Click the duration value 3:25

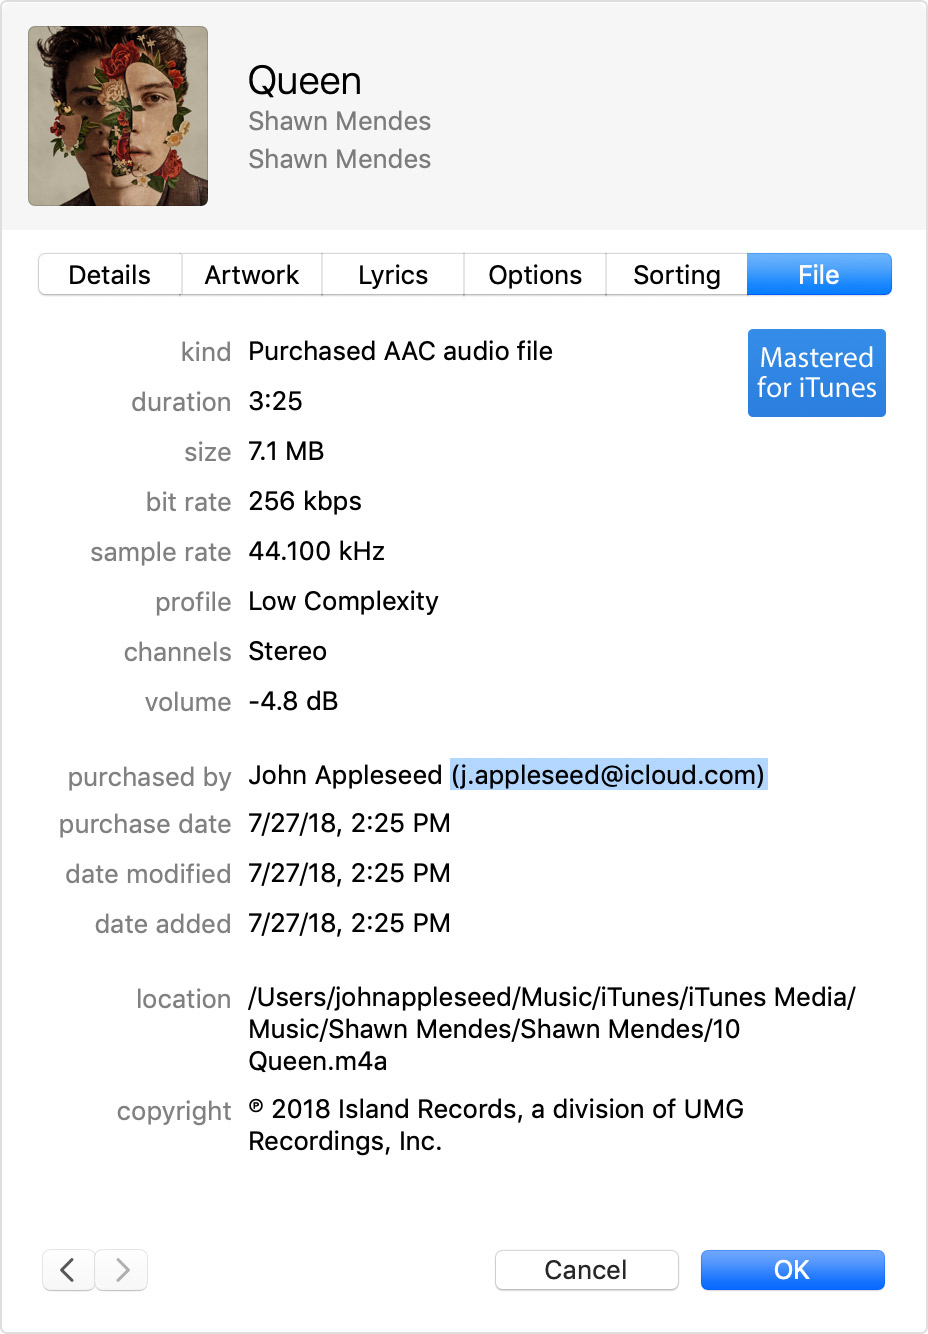click(x=275, y=401)
